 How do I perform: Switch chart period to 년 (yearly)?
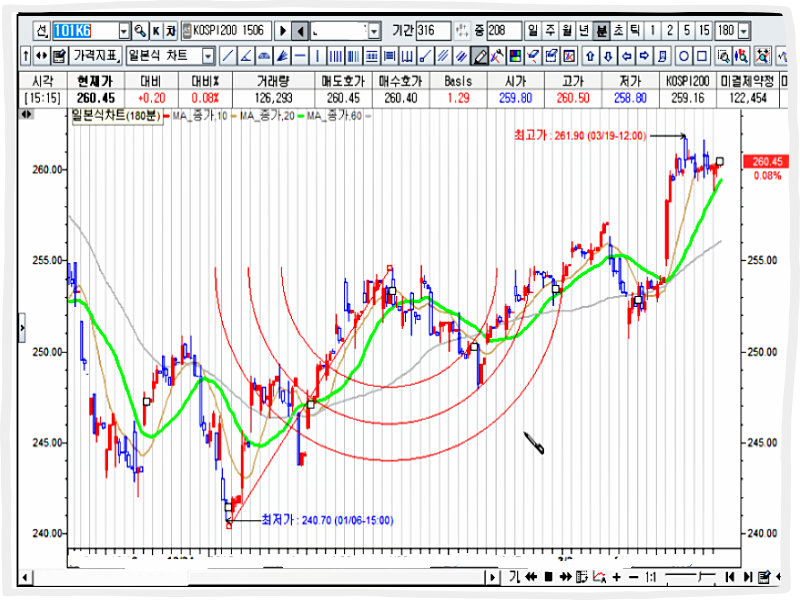(x=584, y=31)
